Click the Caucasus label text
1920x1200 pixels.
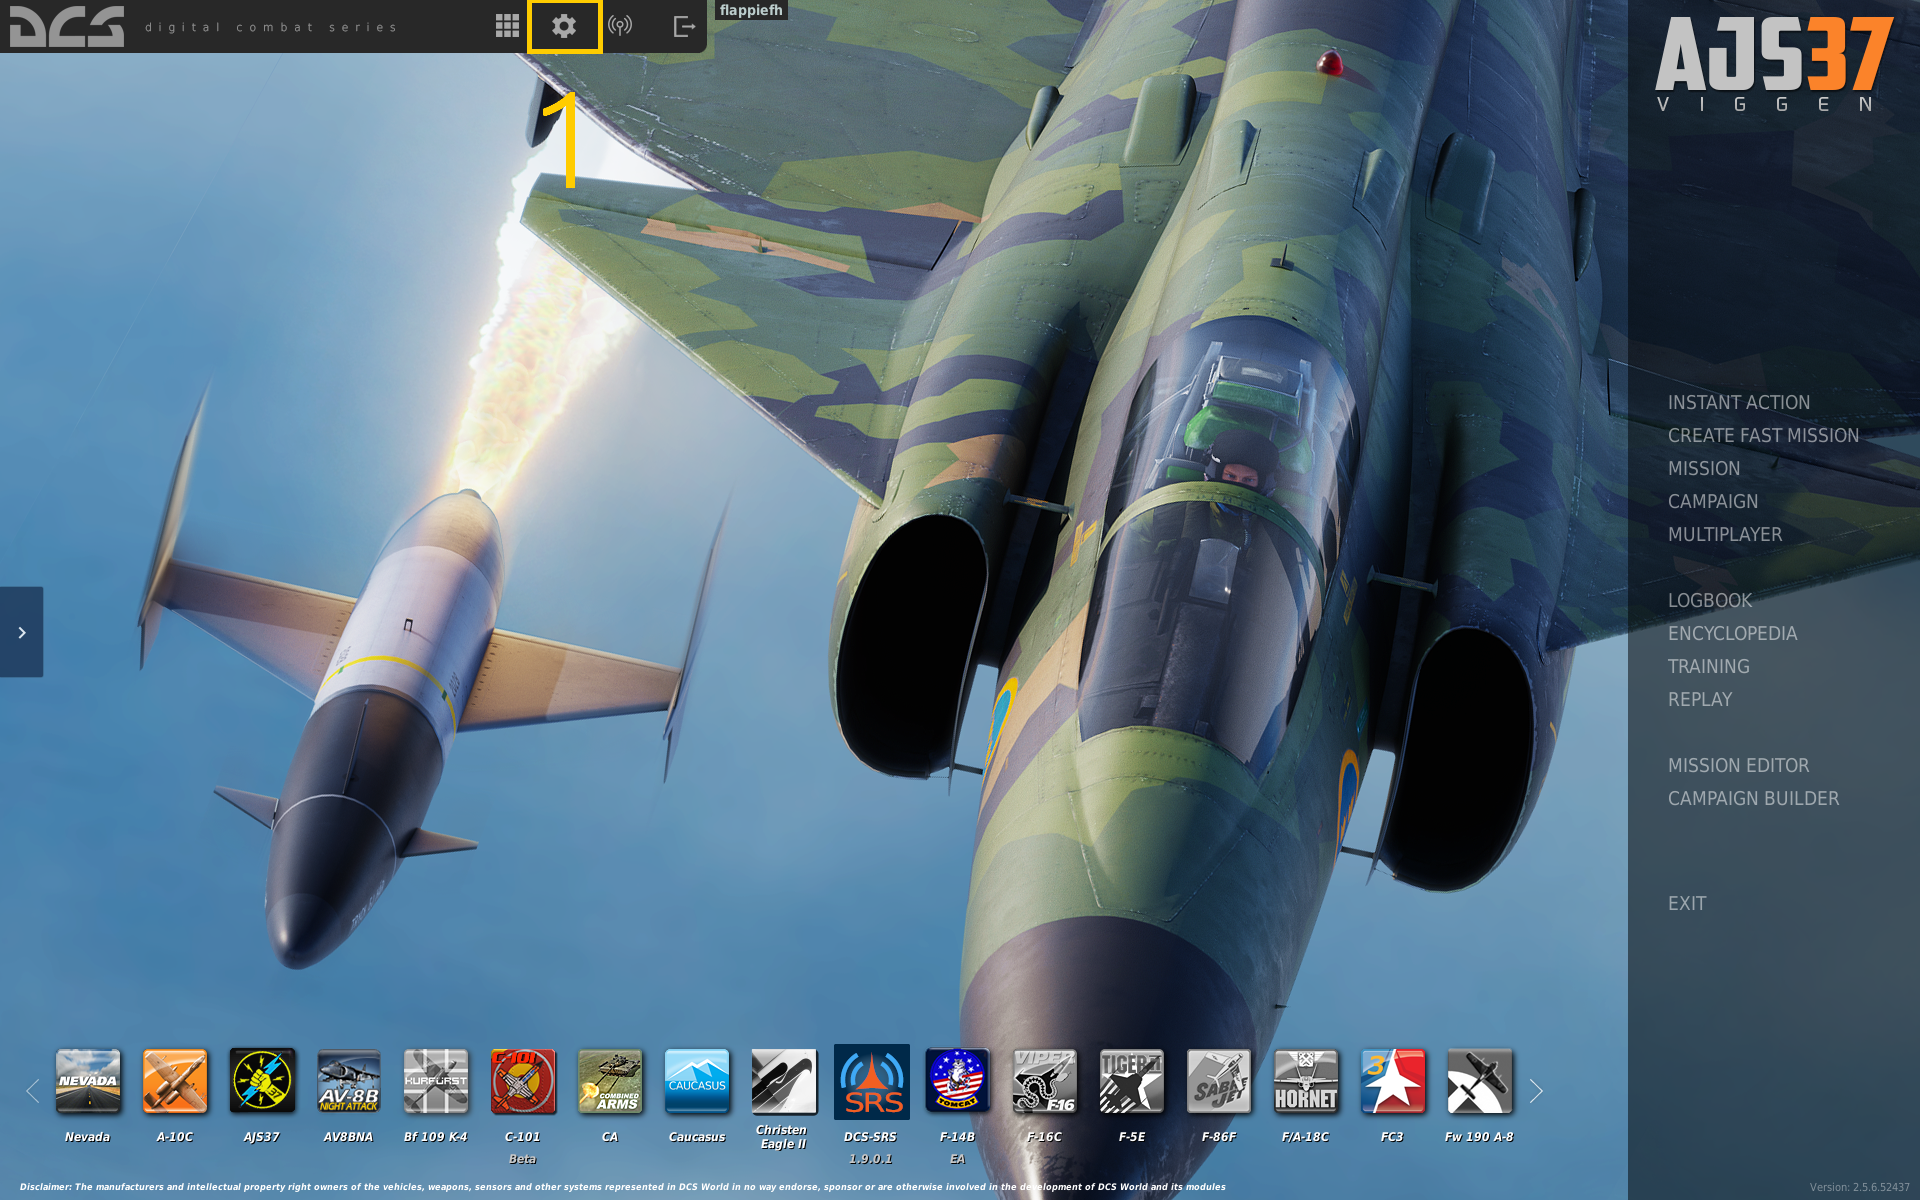697,1137
